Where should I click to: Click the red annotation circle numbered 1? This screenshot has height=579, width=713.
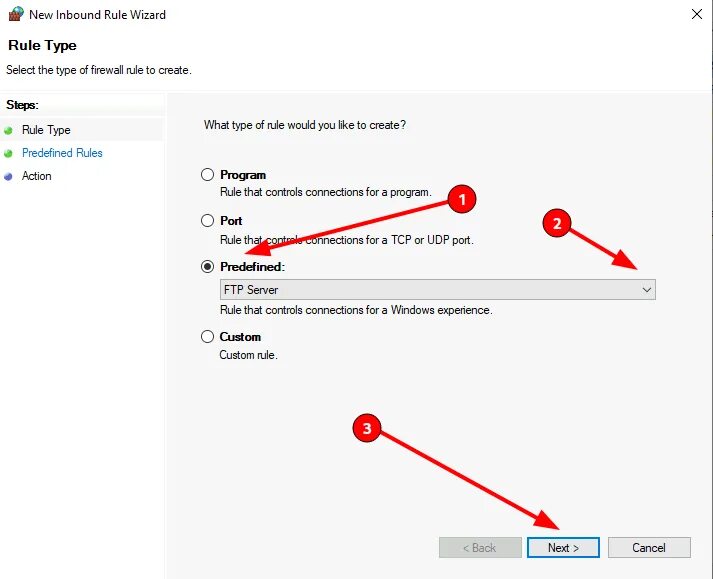pos(462,199)
